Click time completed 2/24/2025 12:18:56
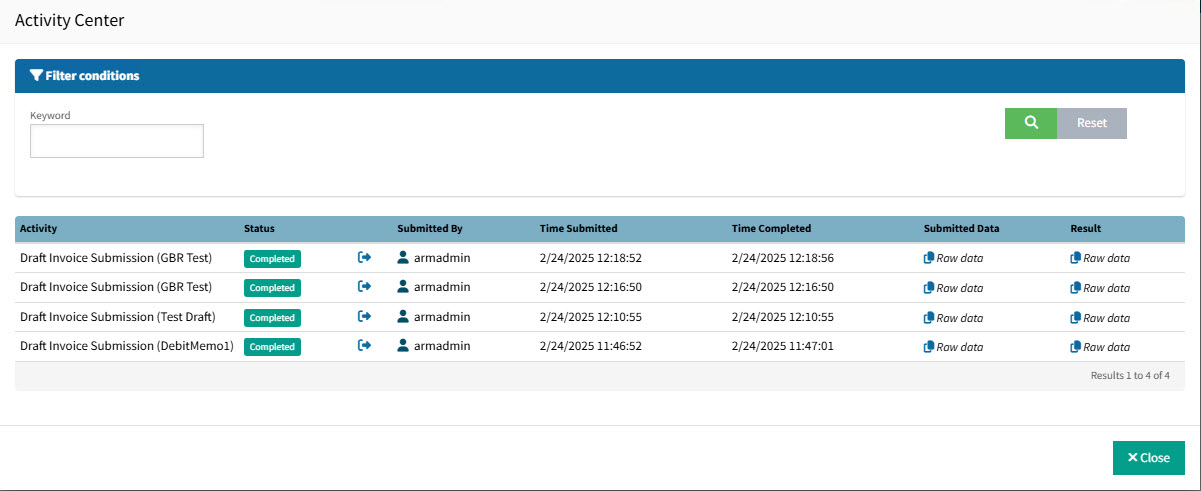 point(783,258)
